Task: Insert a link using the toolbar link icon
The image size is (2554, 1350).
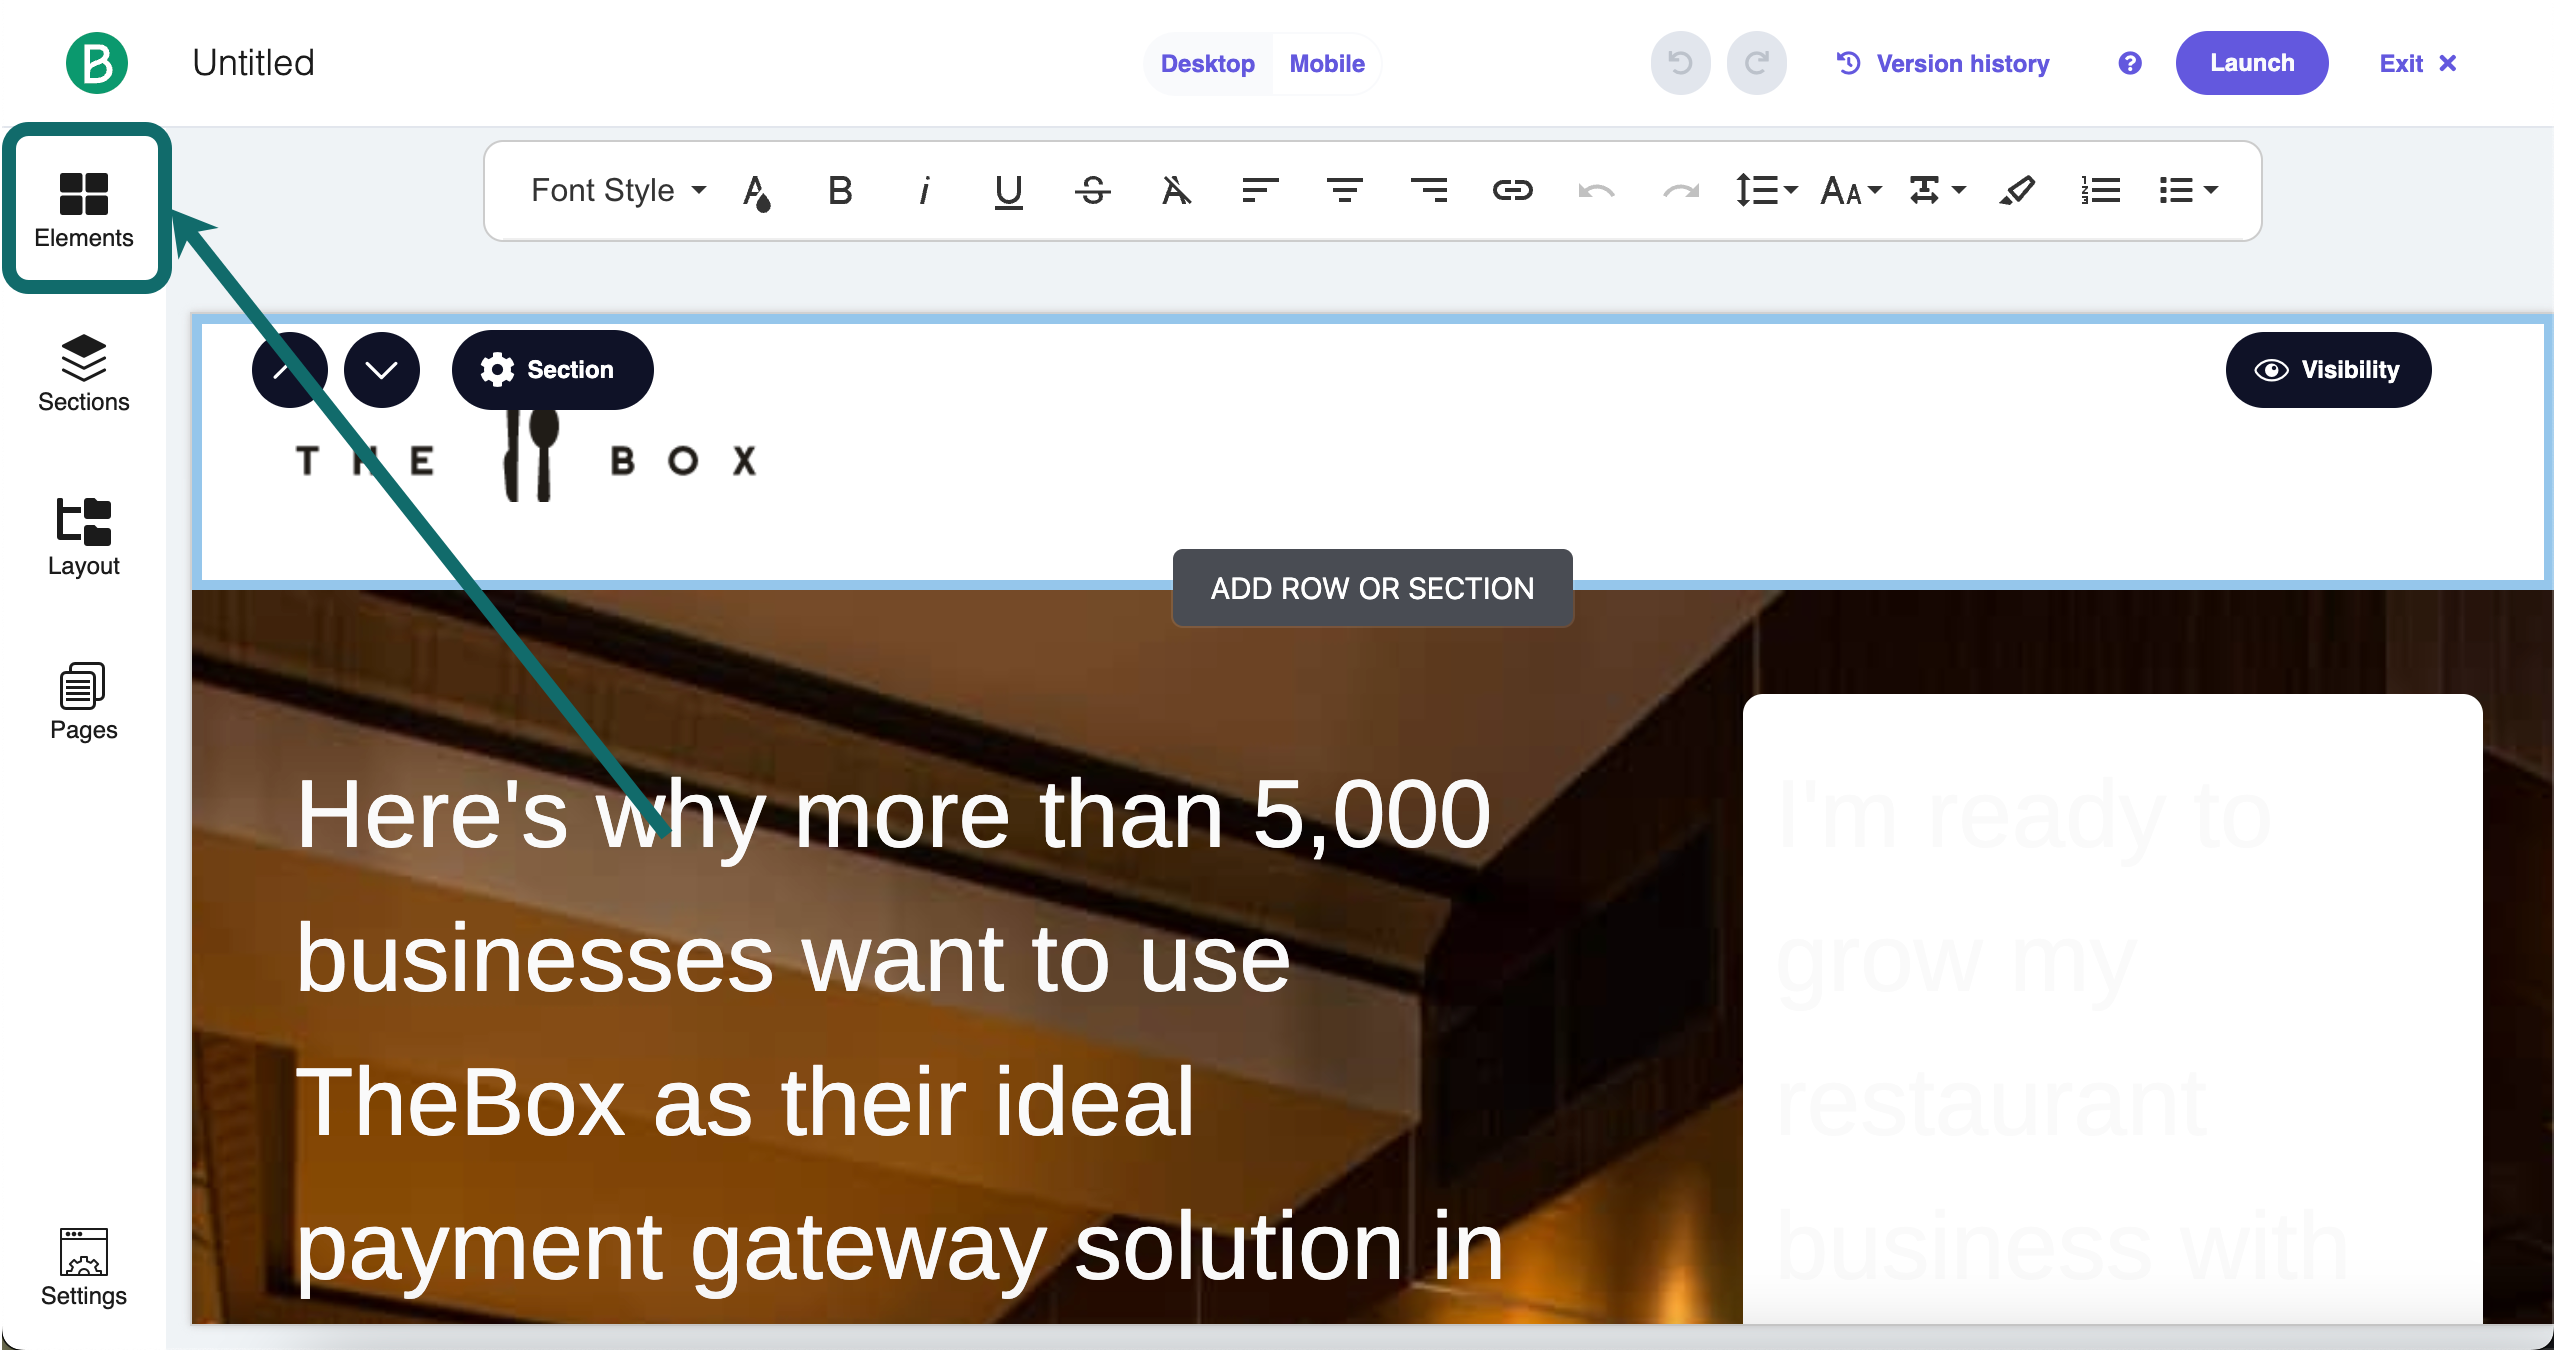Action: click(x=1512, y=190)
